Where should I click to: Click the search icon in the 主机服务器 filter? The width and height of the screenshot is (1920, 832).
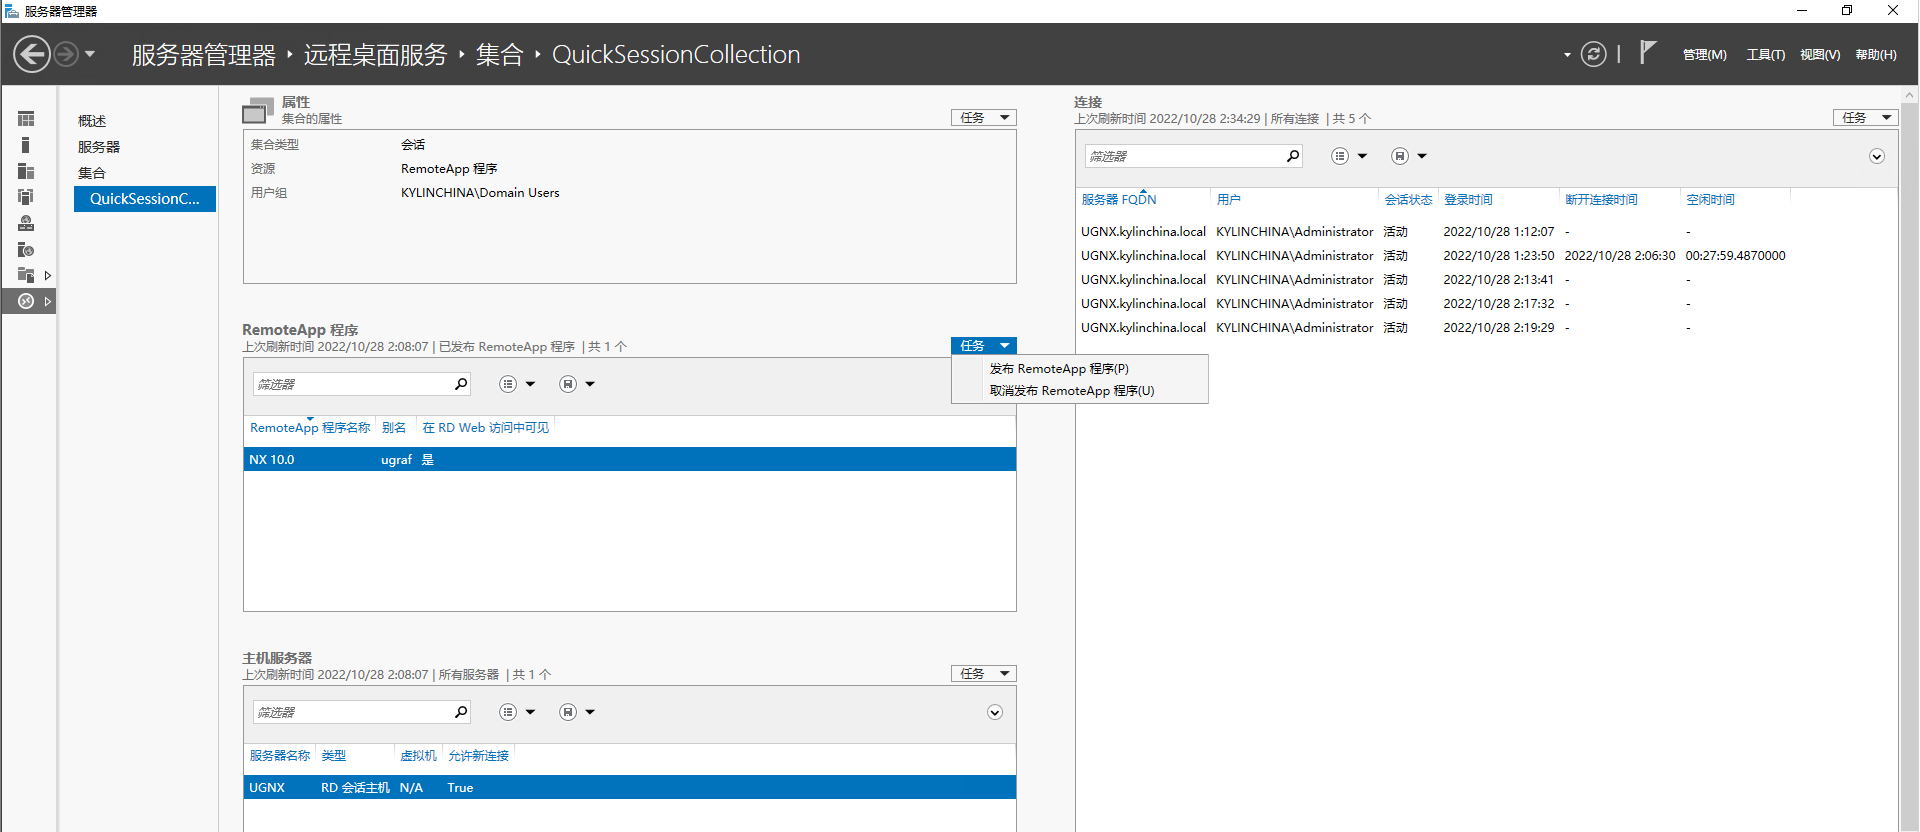tap(461, 712)
